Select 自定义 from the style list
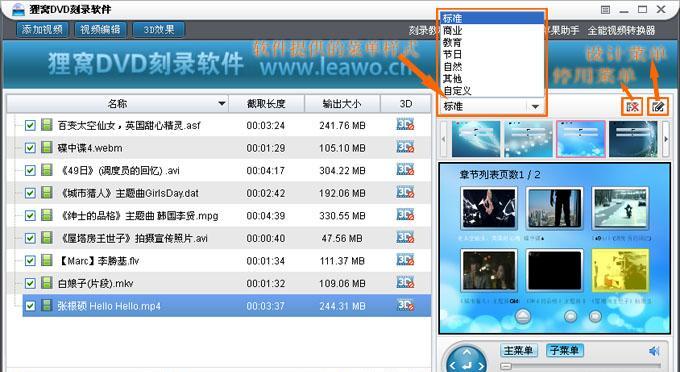The width and height of the screenshot is (680, 372). click(457, 91)
